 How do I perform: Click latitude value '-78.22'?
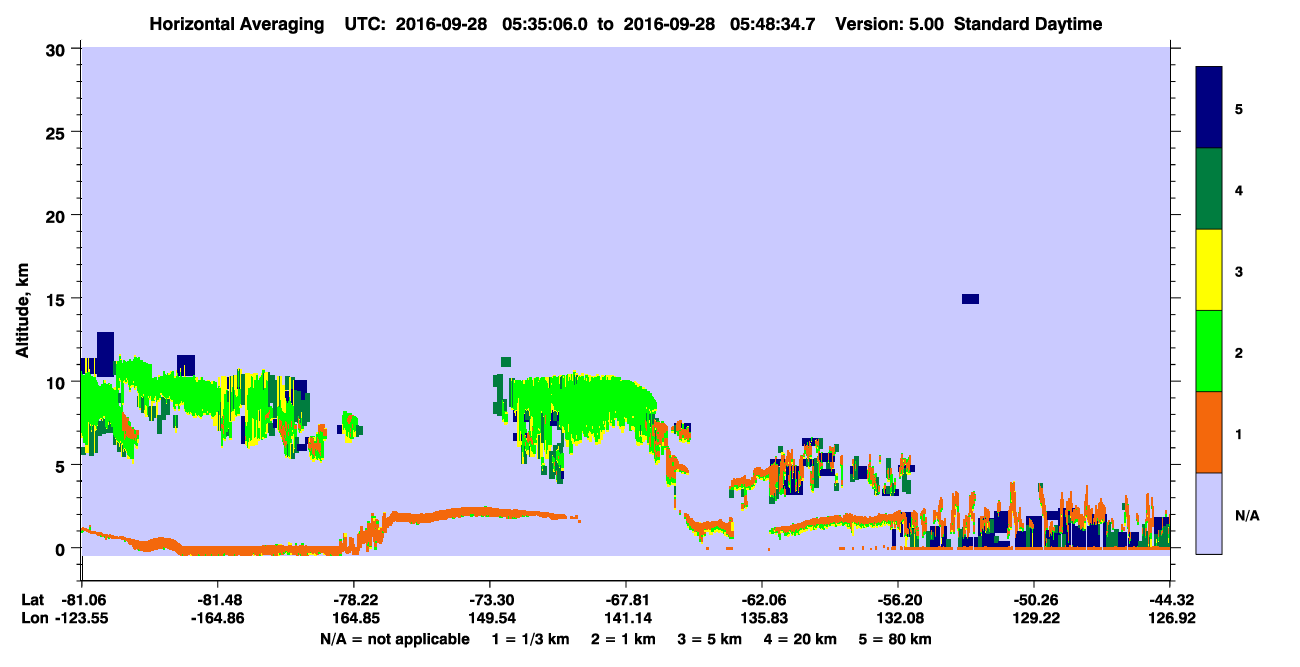tap(353, 600)
